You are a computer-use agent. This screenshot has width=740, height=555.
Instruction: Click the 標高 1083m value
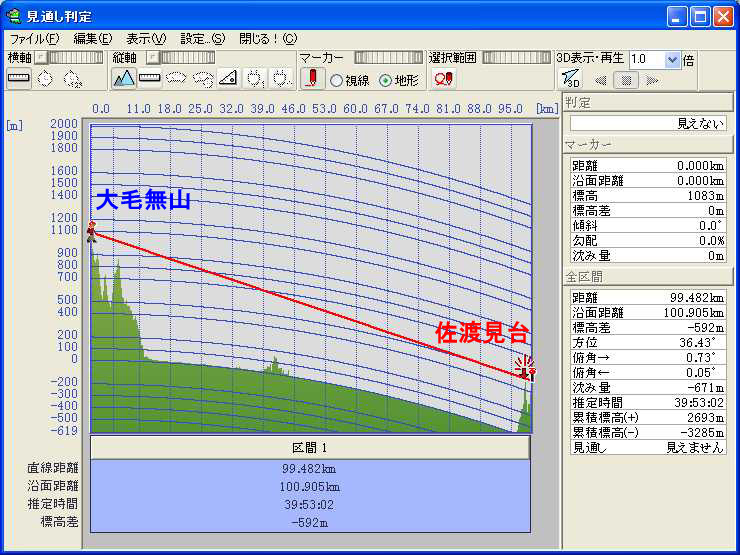706,195
